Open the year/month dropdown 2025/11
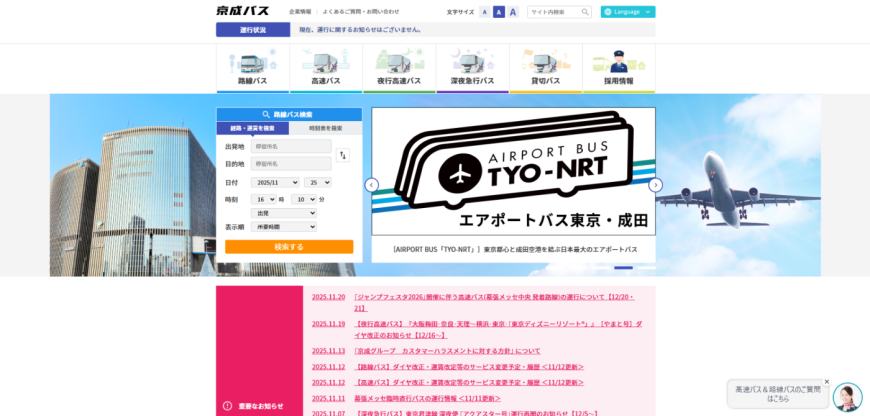 coord(275,182)
